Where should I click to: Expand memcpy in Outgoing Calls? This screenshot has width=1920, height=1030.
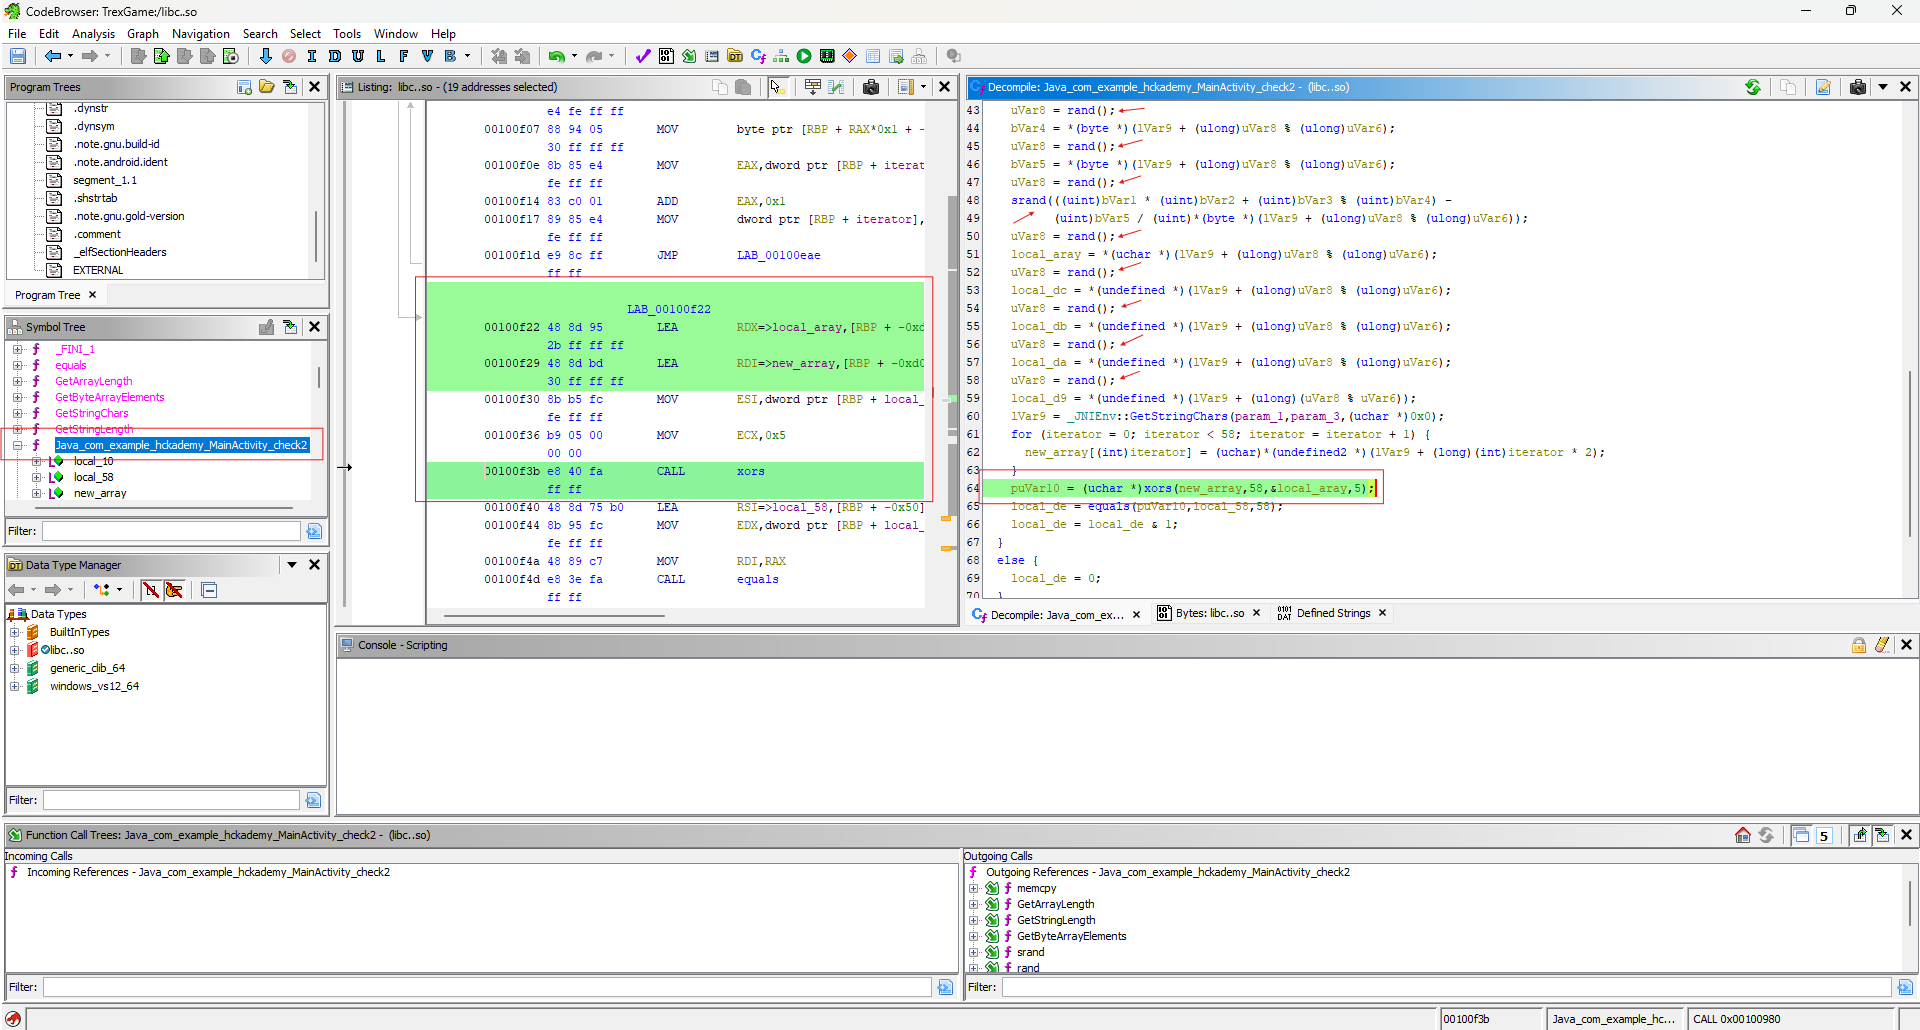tap(974, 888)
